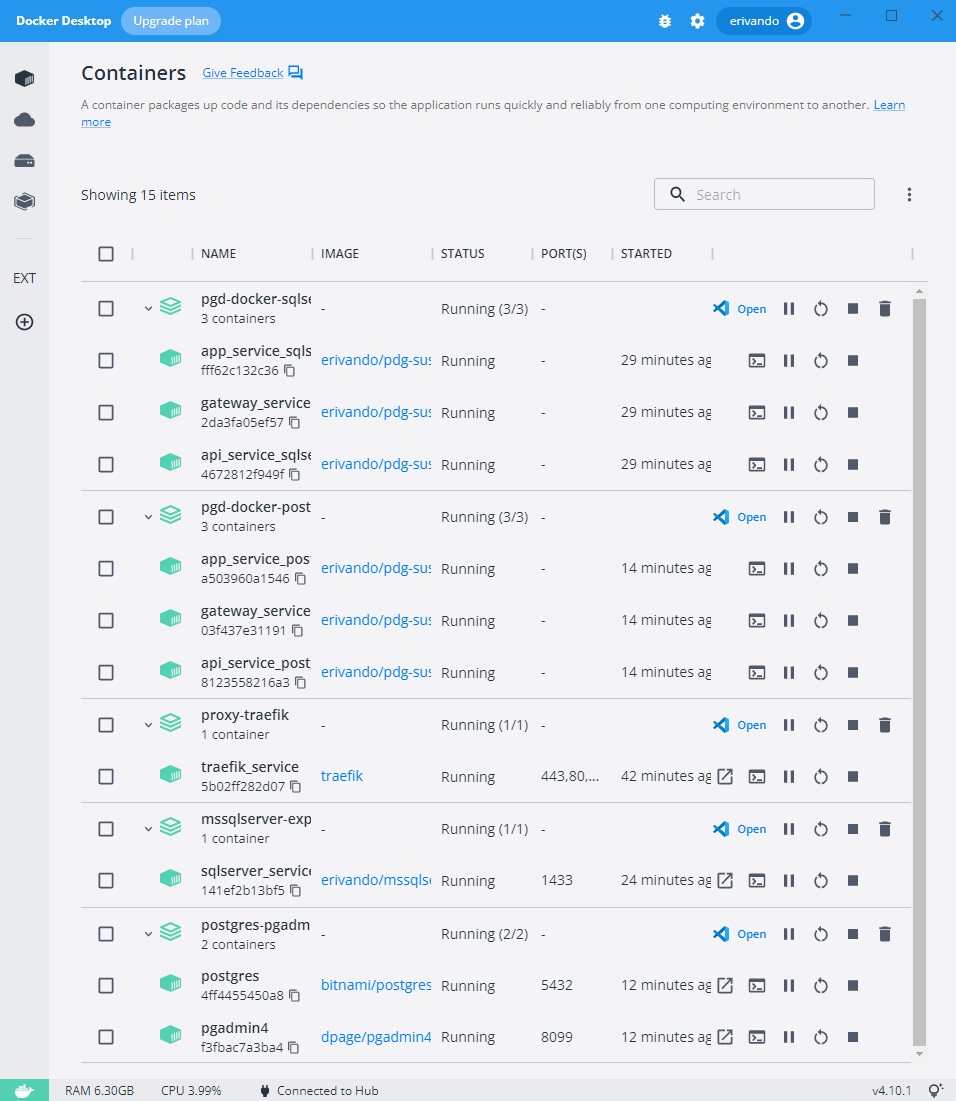Open pgd-docker-sqlse in VS Code
Viewport: 956px width, 1101px height.
740,309
